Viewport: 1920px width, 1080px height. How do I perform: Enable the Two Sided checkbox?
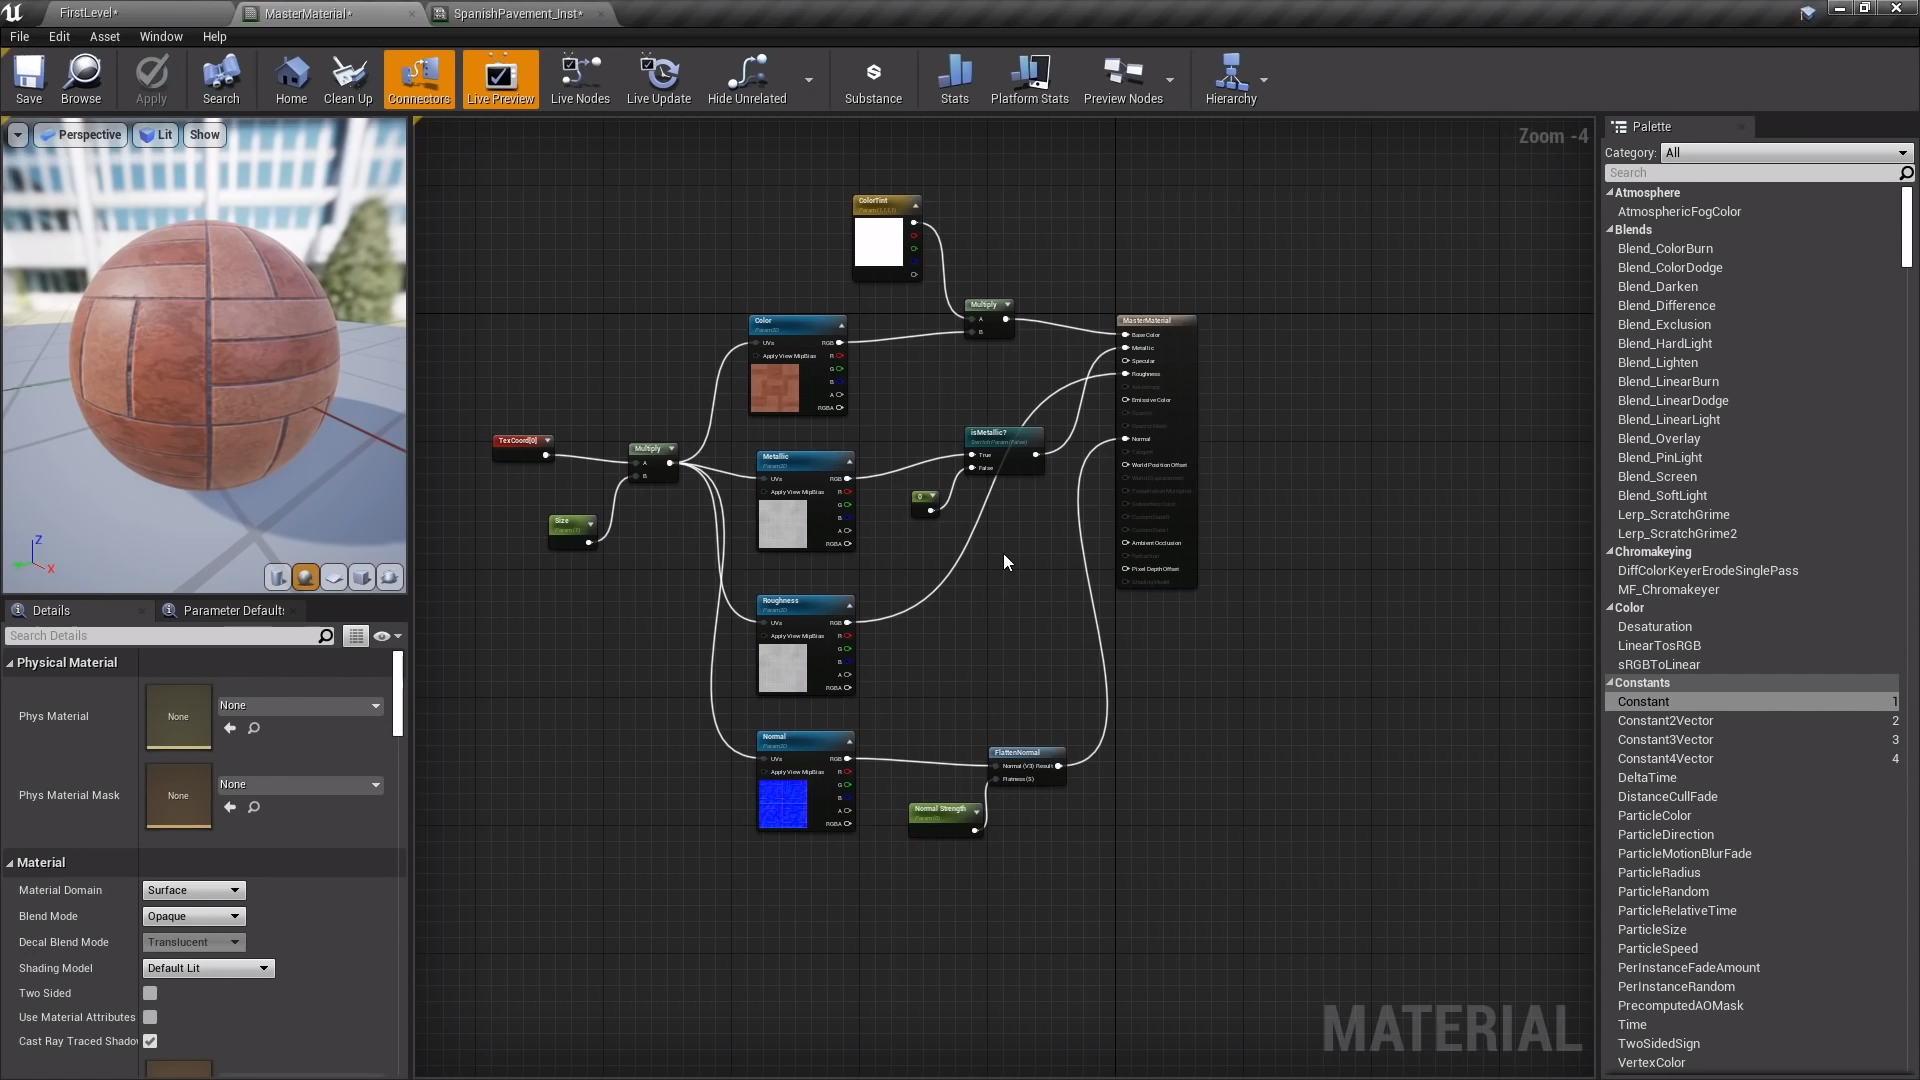[150, 993]
